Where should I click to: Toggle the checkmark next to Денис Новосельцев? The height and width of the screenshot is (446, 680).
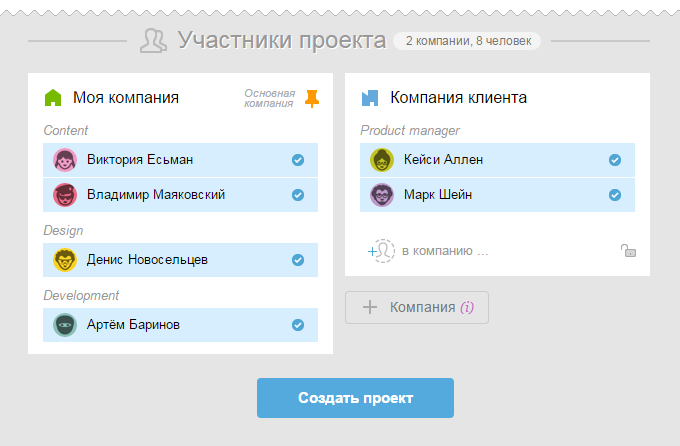pyautogui.click(x=298, y=260)
